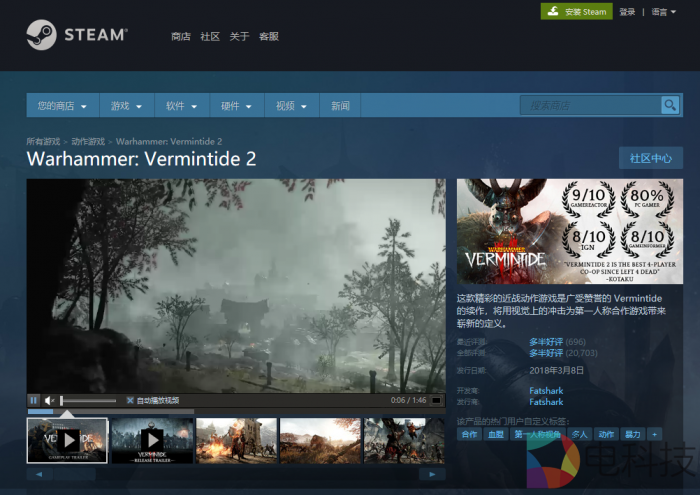The image size is (700, 495).
Task: Toggle the 自动播放视频 checkbox
Action: pyautogui.click(x=130, y=400)
